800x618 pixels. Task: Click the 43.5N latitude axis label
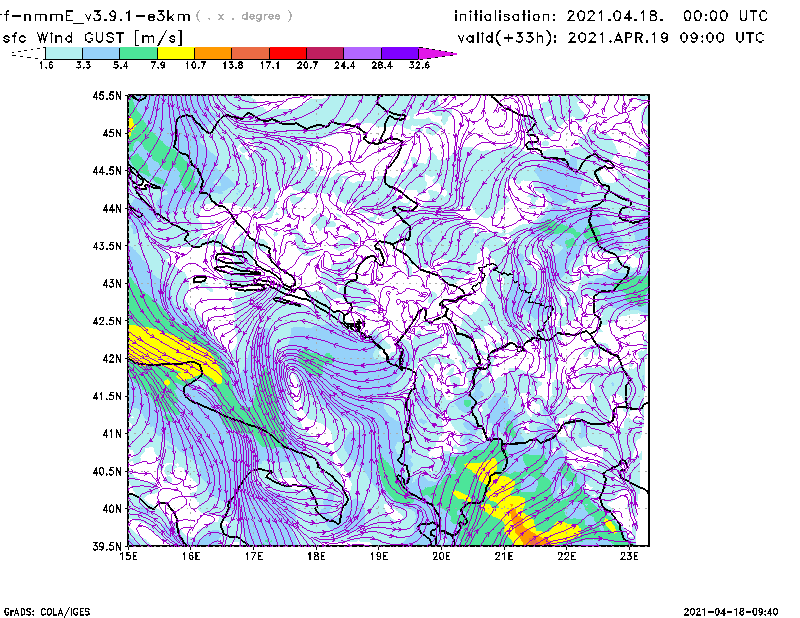point(107,246)
